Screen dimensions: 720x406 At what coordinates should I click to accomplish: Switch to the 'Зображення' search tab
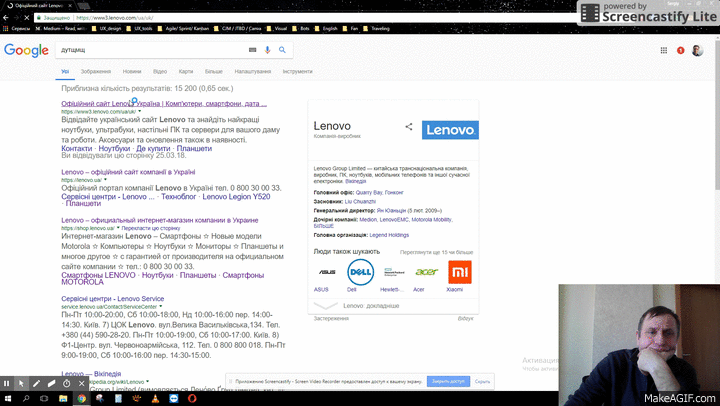click(96, 72)
